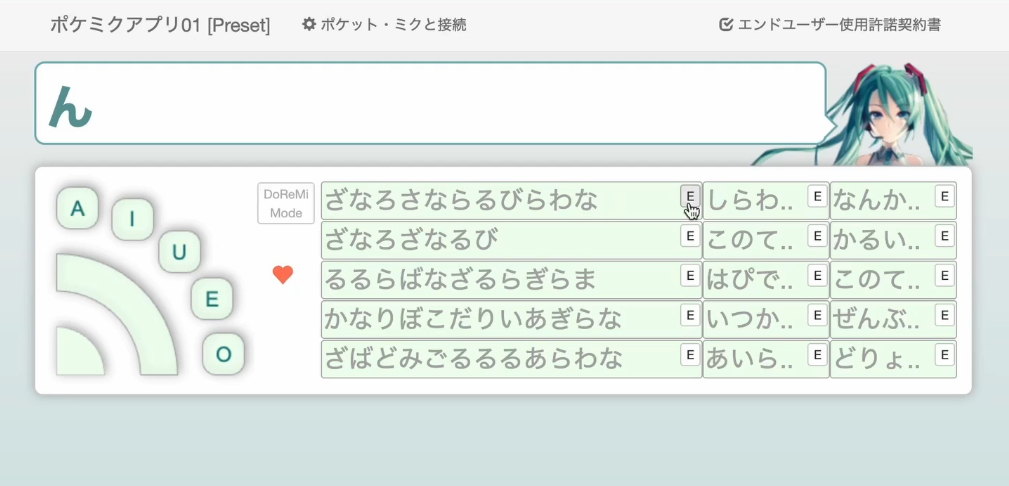Select the しらわ.. preset lyric
Viewport: 1009px width, 486px height.
click(x=753, y=200)
